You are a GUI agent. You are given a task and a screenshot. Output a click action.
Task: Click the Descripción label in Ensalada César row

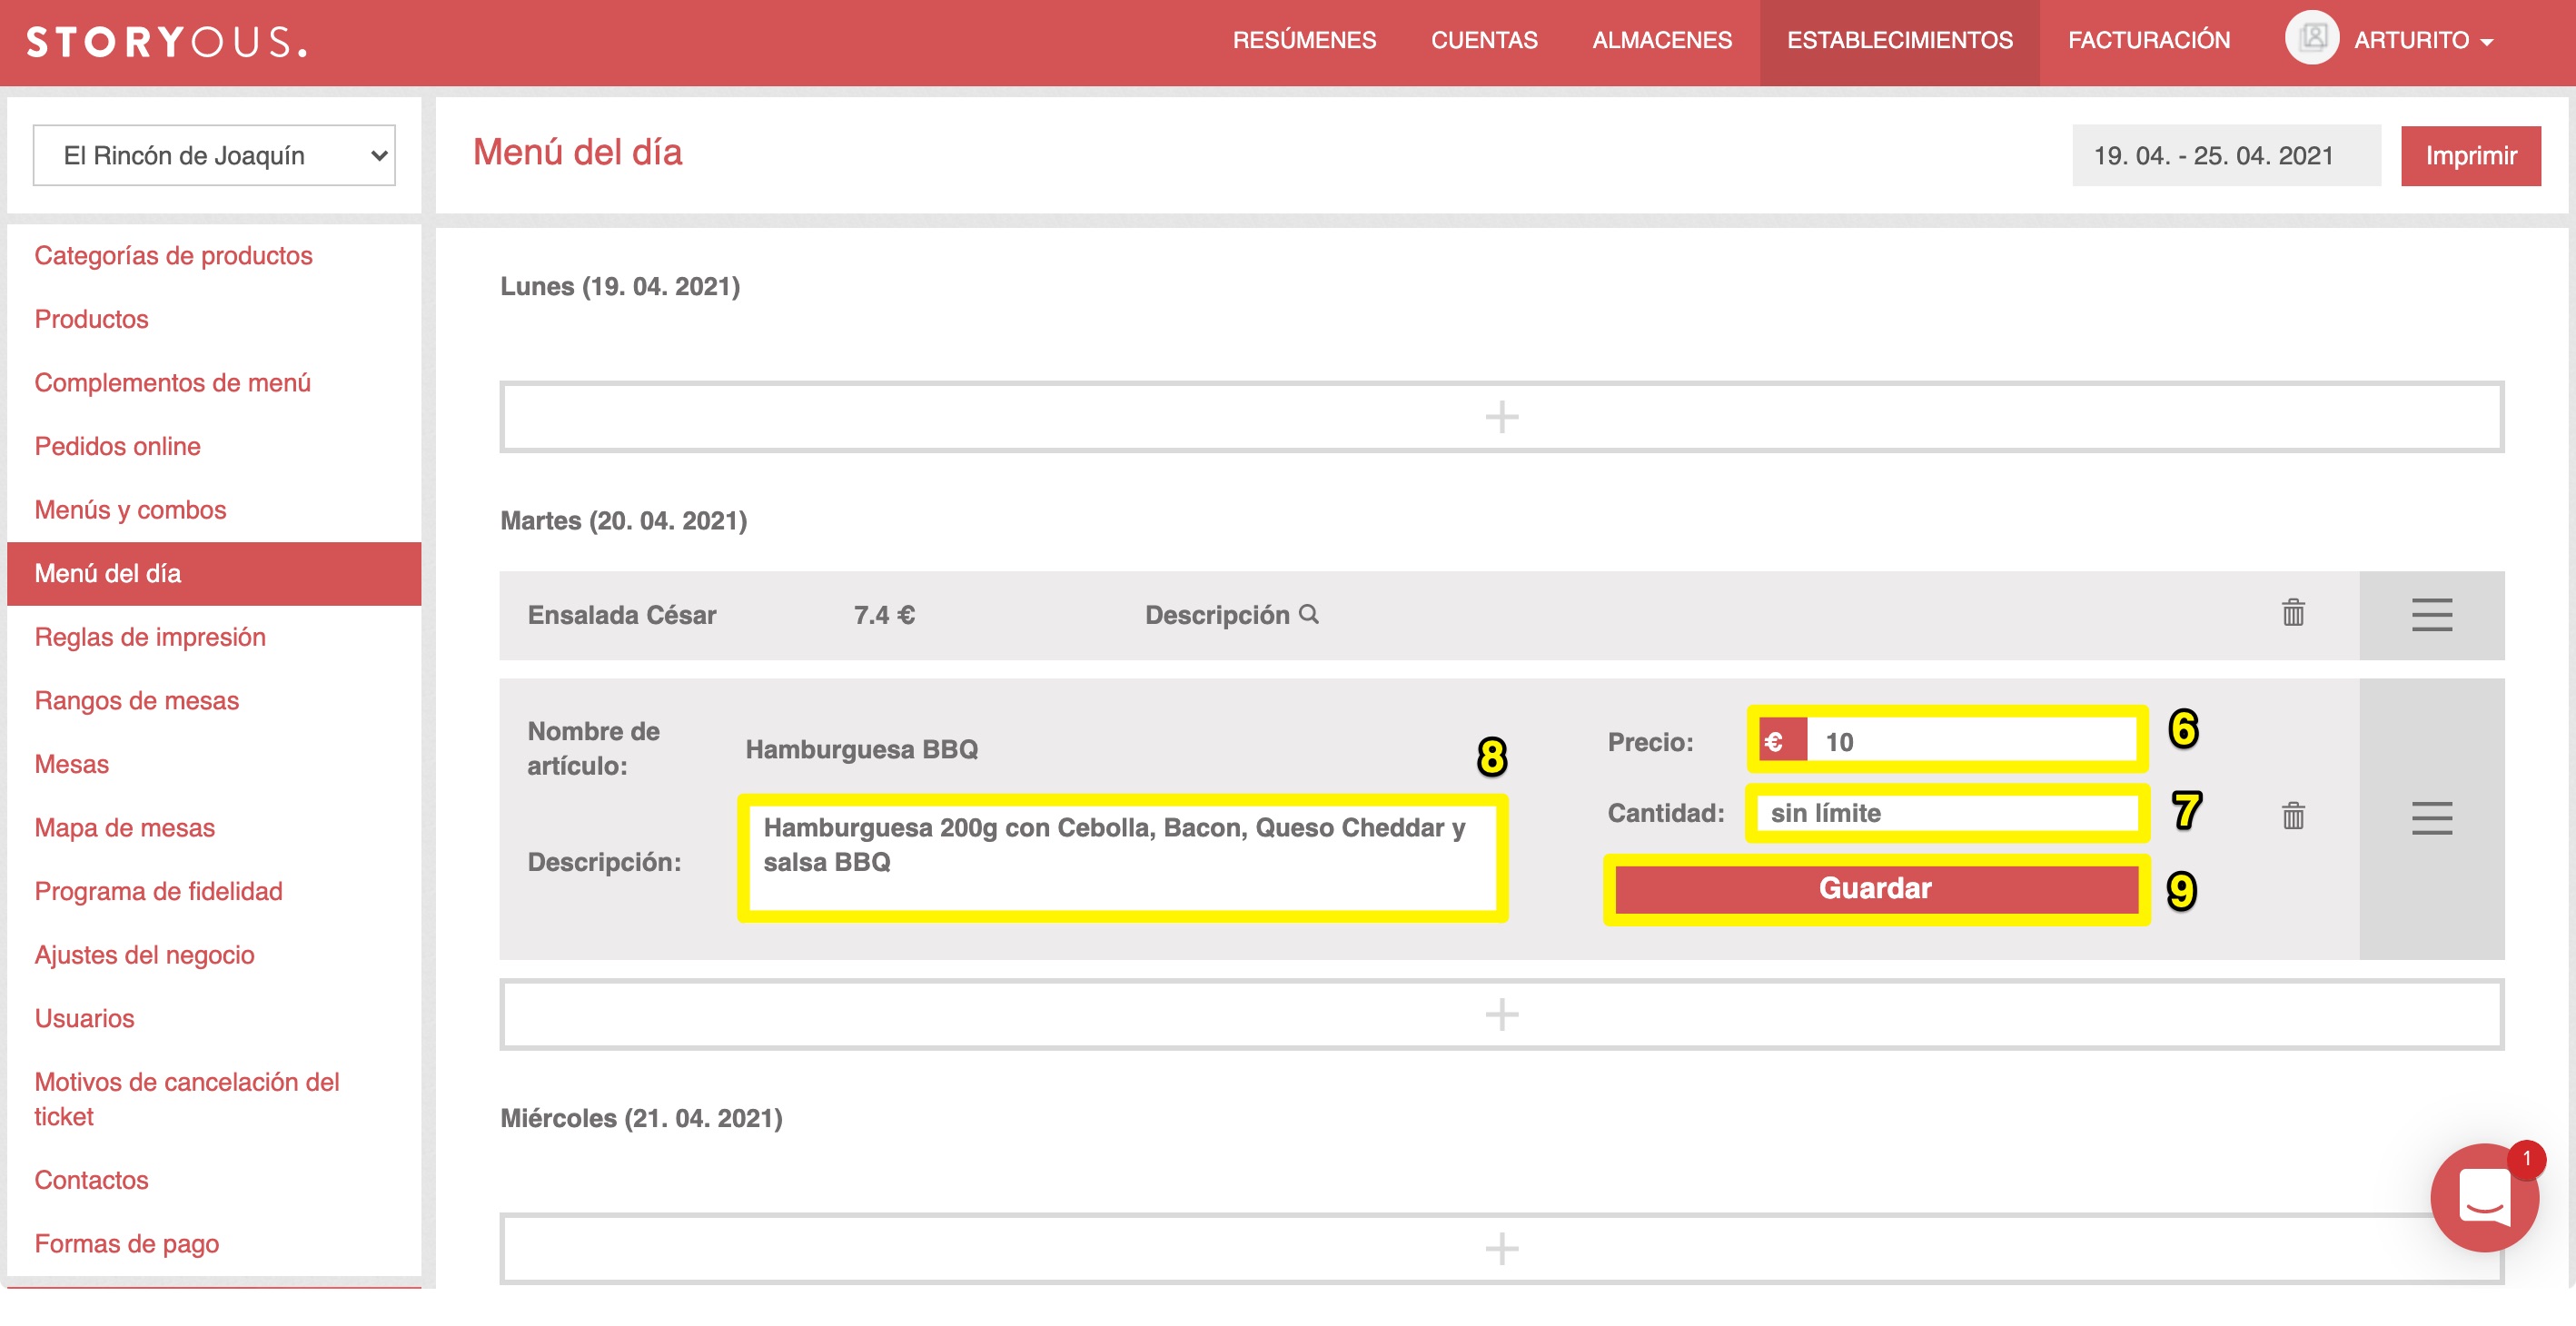click(x=1217, y=615)
